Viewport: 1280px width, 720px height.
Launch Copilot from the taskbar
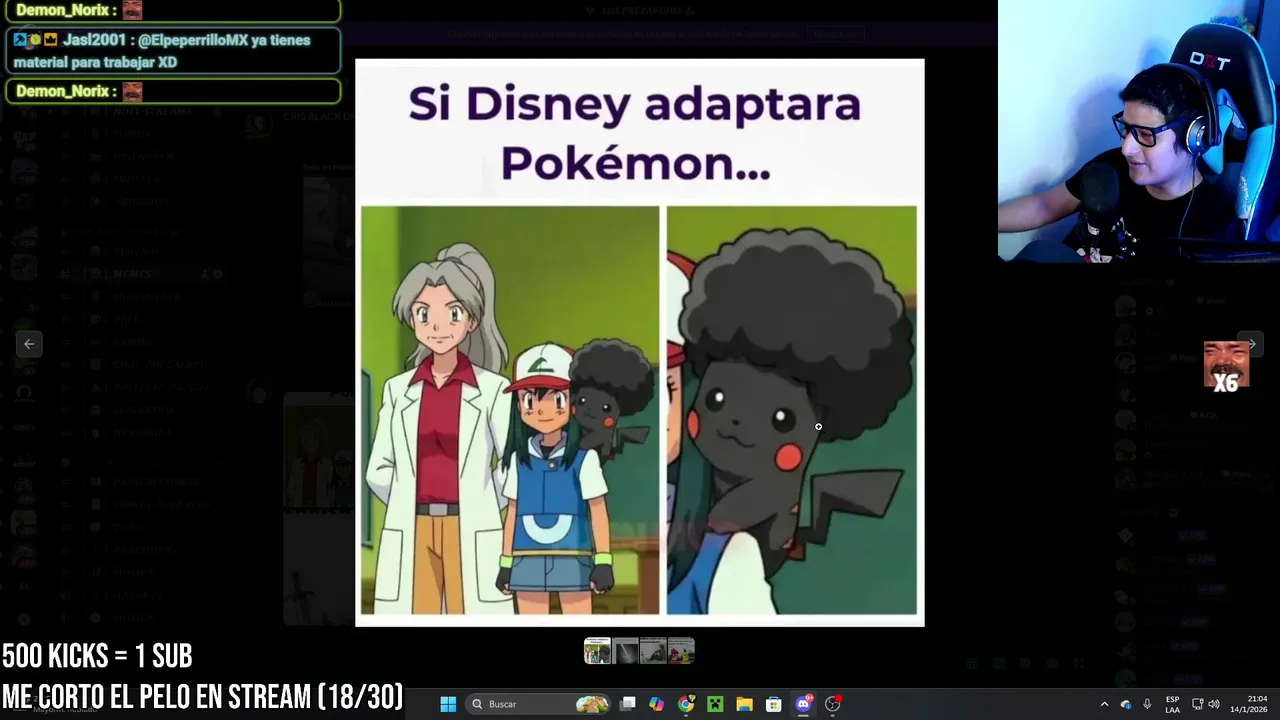tap(656, 704)
